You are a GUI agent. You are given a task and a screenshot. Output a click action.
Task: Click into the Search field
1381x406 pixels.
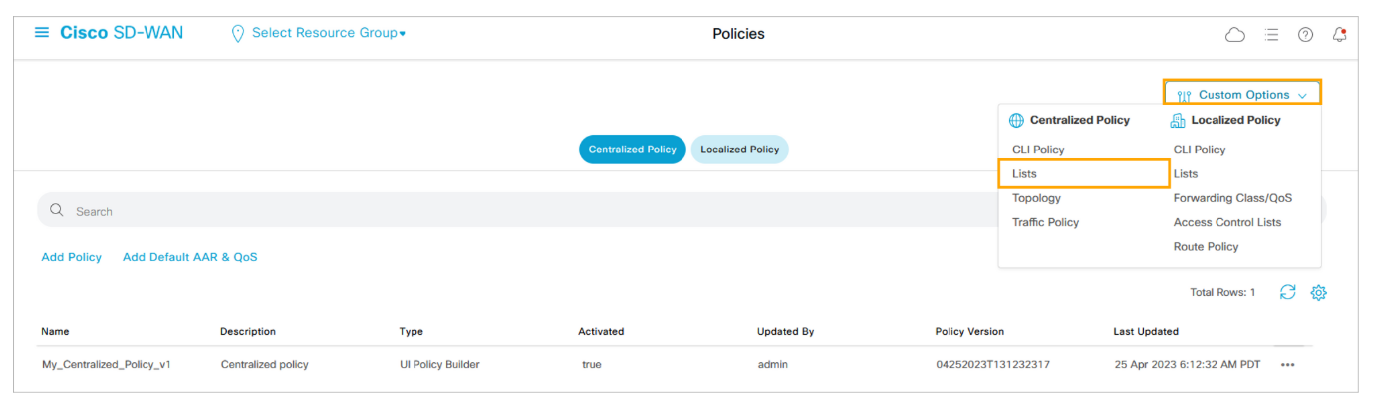(x=500, y=211)
